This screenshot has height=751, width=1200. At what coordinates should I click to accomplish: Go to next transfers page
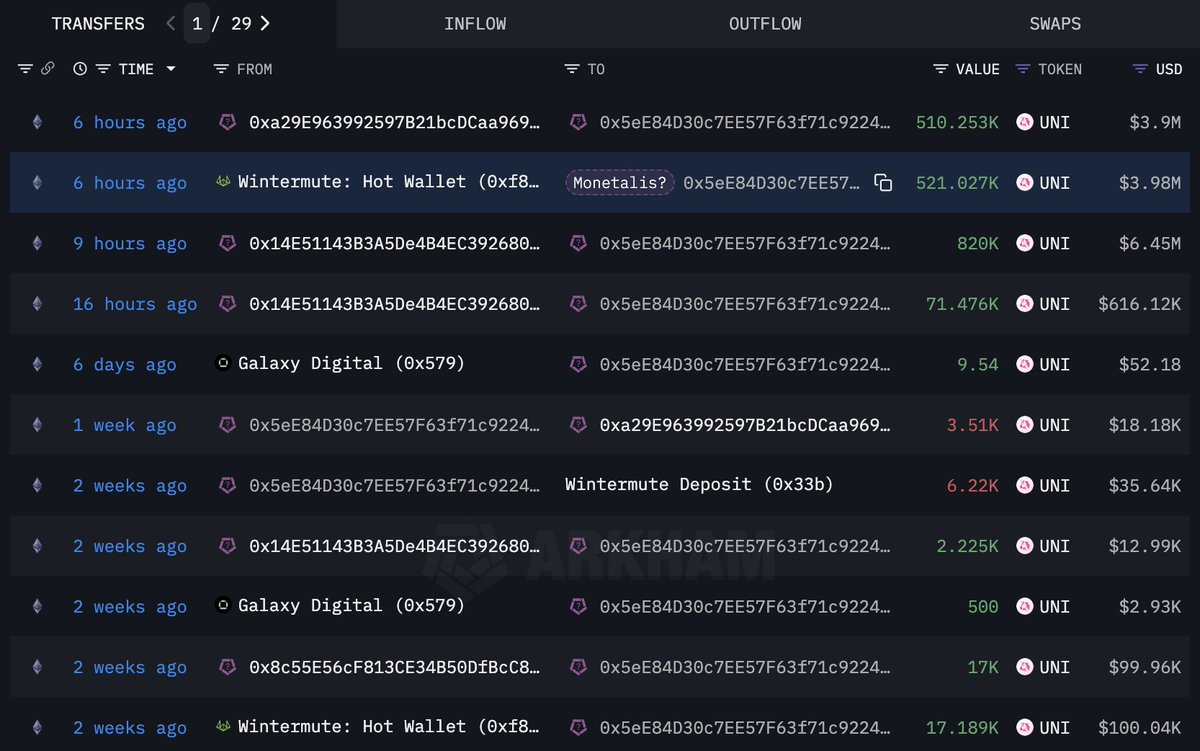point(265,24)
